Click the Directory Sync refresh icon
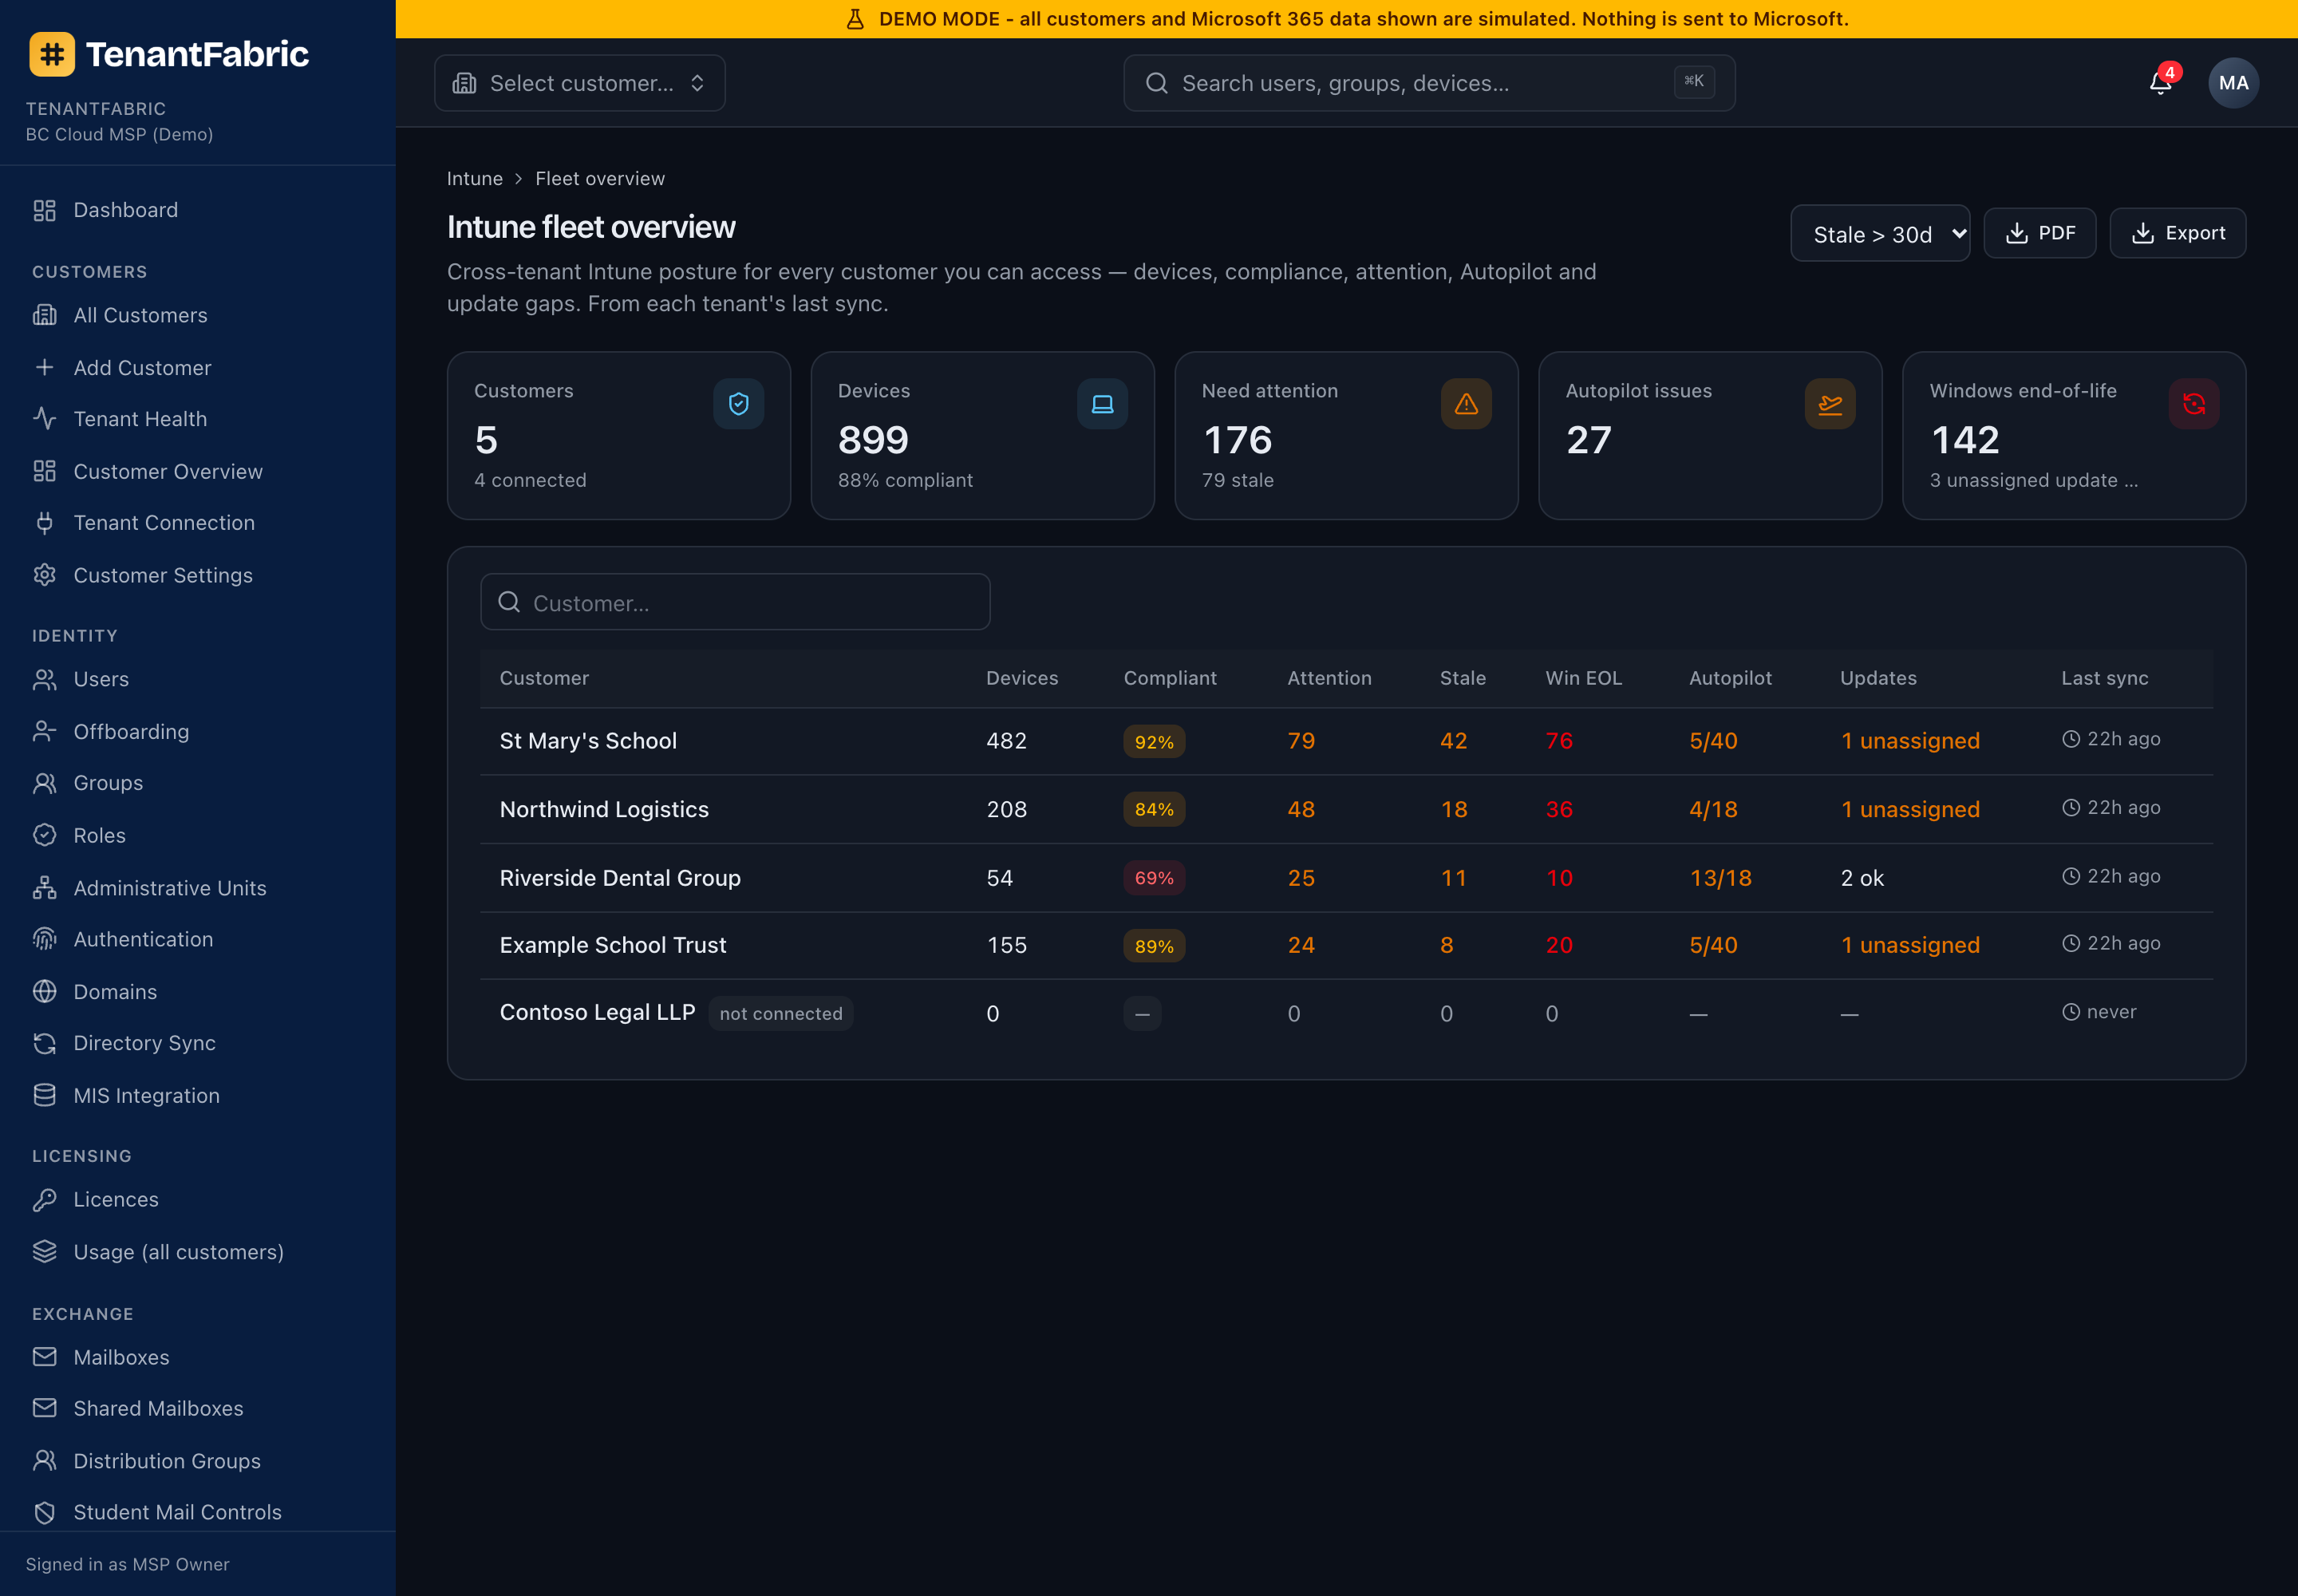 (45, 1043)
